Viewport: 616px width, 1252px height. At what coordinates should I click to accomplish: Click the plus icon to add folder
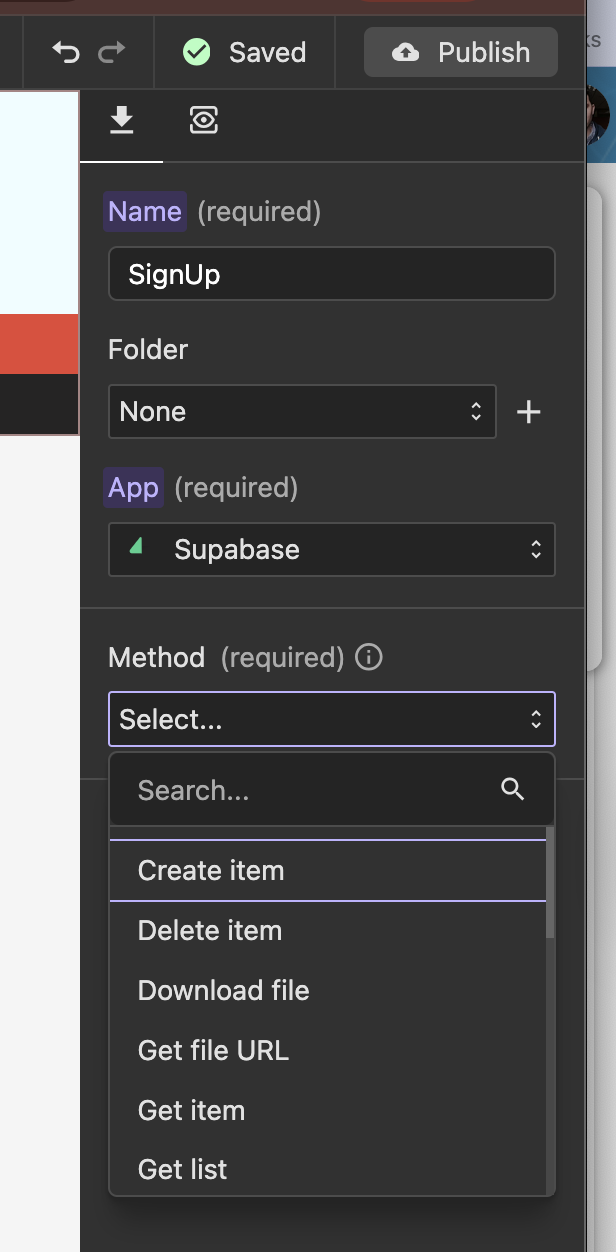[529, 412]
